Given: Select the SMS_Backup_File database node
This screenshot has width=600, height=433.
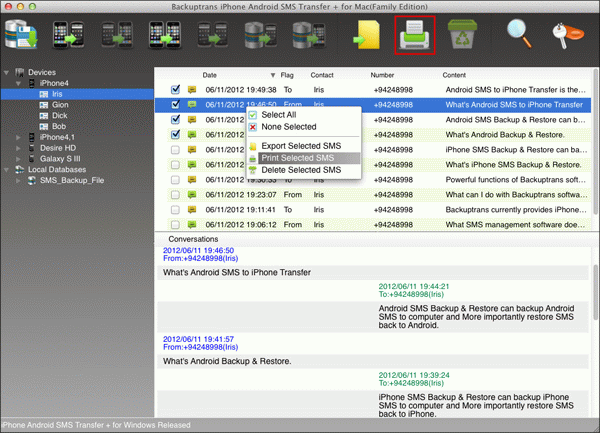Looking at the screenshot, I should click(x=72, y=180).
